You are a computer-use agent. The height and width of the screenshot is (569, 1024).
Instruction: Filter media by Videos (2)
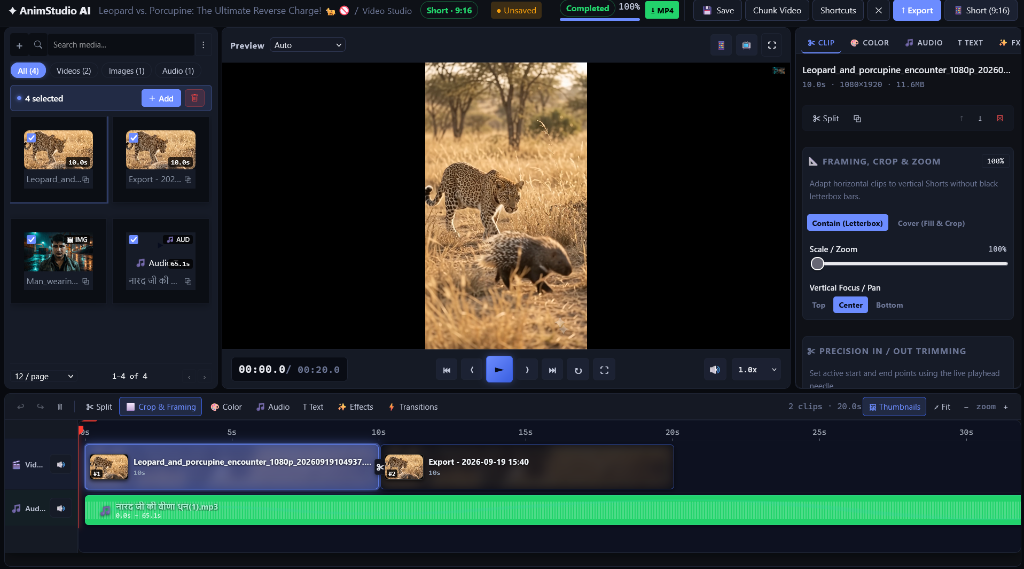coord(74,71)
